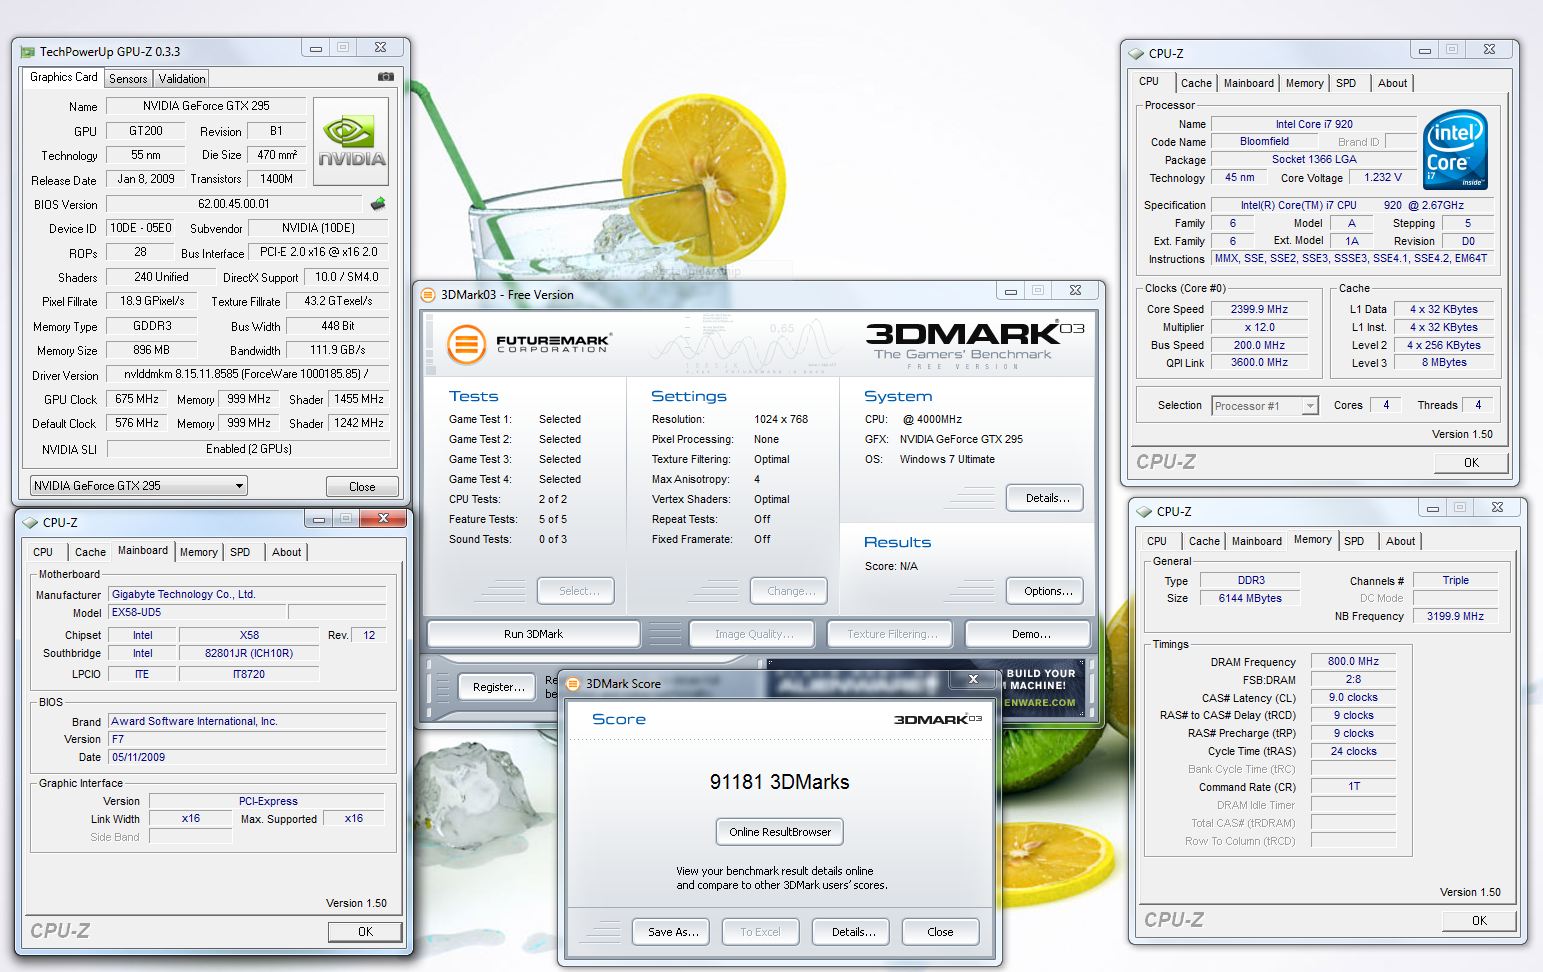This screenshot has height=972, width=1543.
Task: Click the BIOS save chip icon in GPU-Z
Action: (x=378, y=204)
